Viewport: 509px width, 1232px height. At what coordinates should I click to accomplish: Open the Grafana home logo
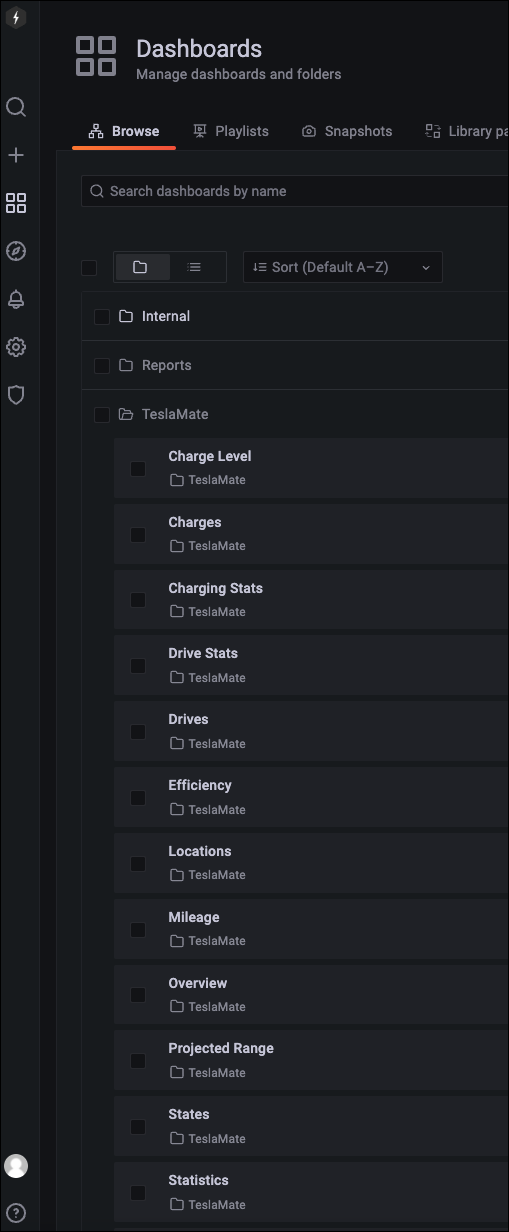[x=16, y=18]
